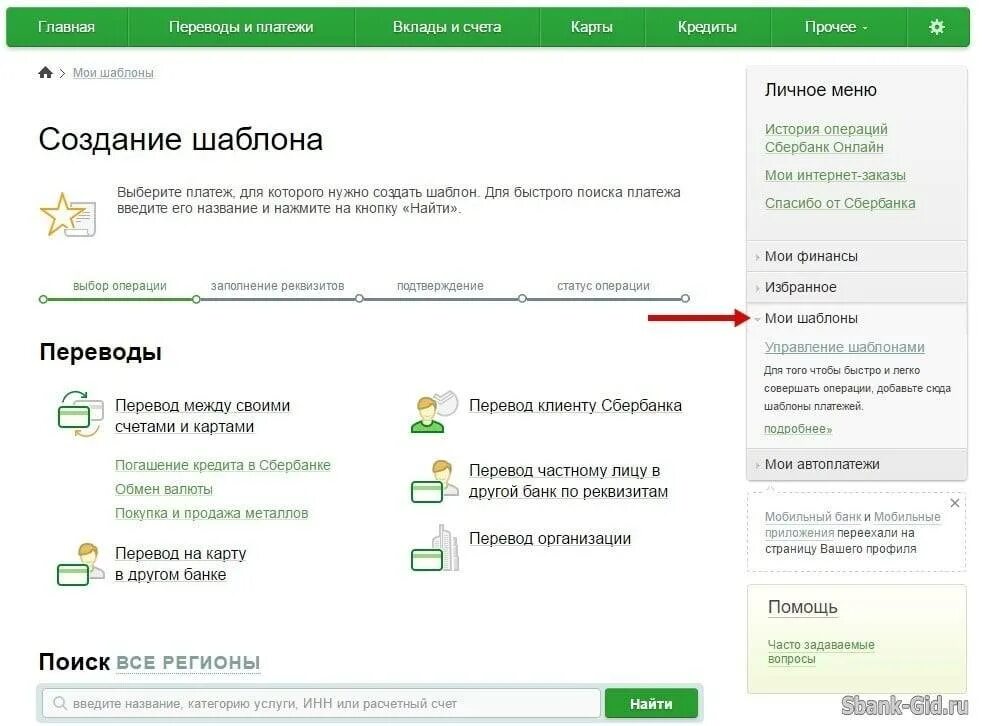The height and width of the screenshot is (726, 982).
Task: Open Переводы и платежи menu tab
Action: click(241, 27)
